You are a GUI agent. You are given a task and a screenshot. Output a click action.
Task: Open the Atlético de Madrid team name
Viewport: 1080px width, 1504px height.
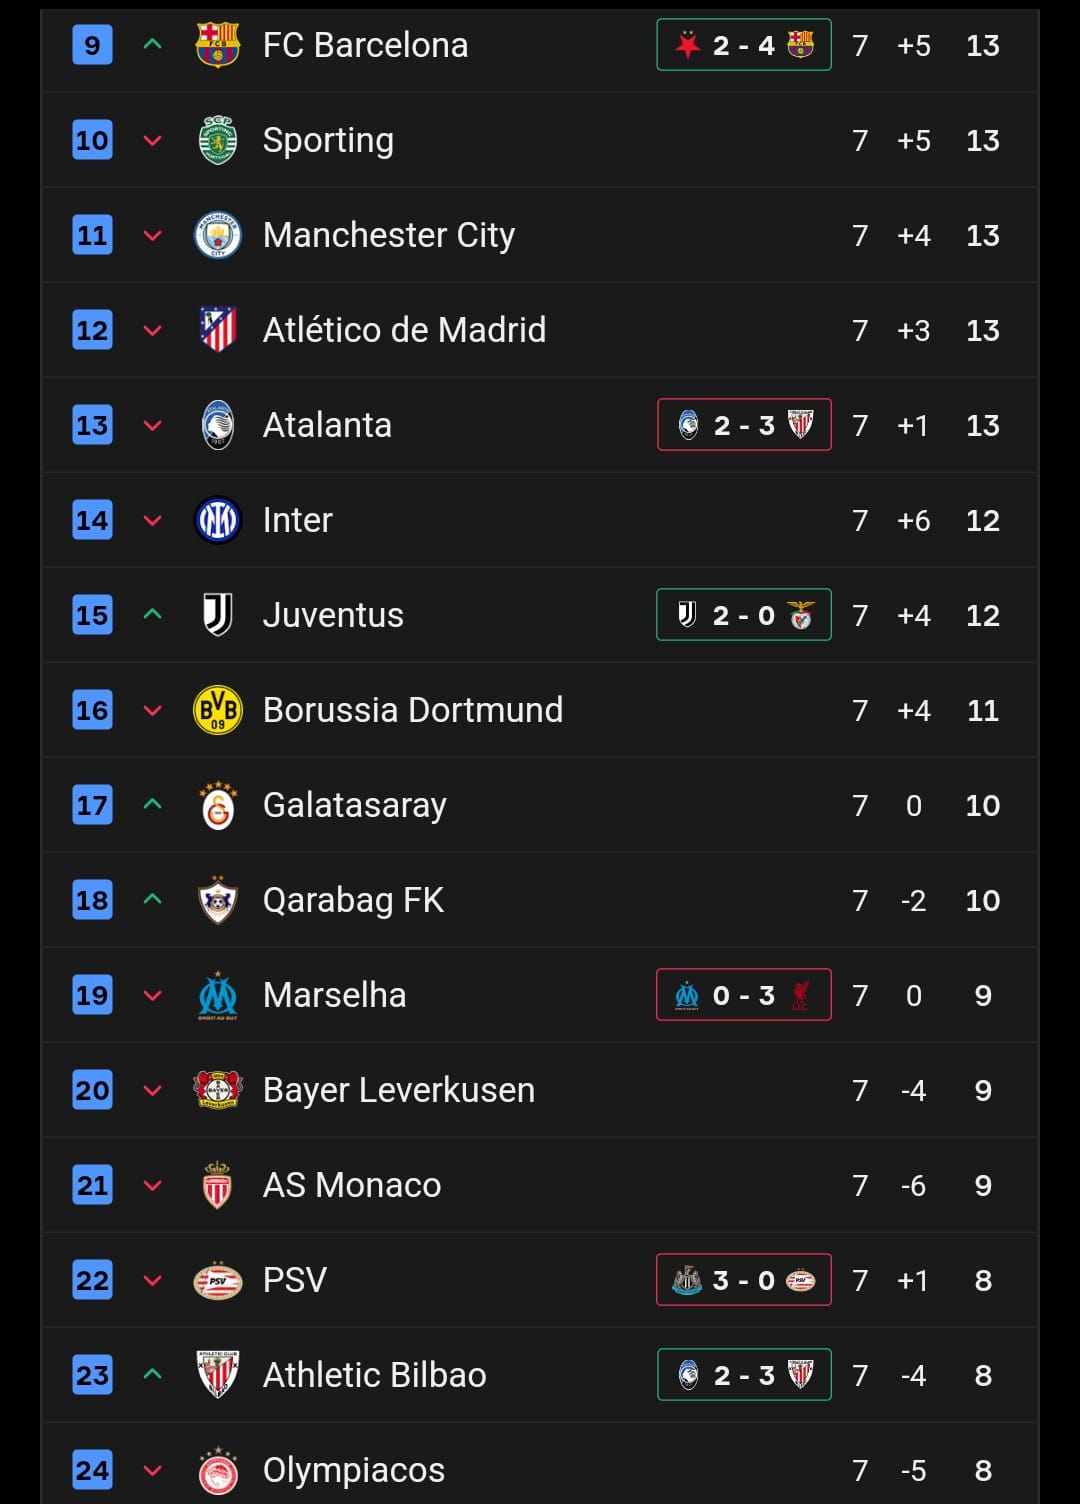point(404,330)
